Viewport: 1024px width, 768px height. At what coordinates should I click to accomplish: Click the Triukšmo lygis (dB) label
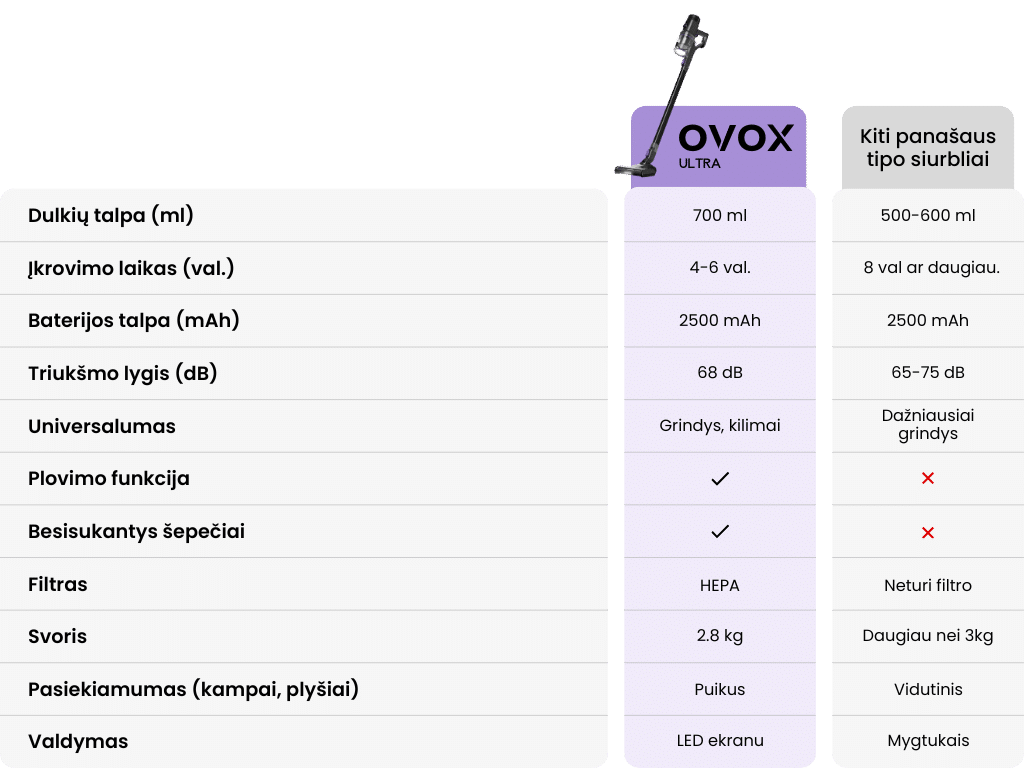(x=122, y=373)
